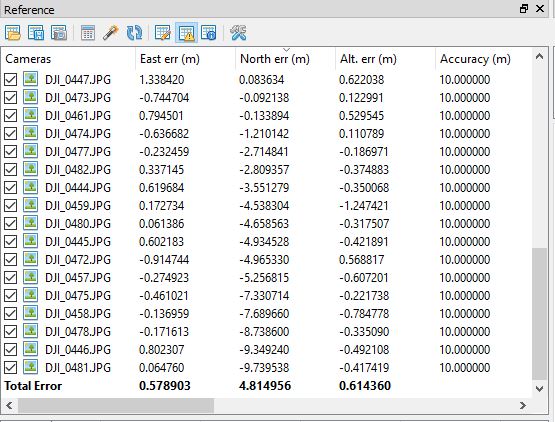555x422 pixels.
Task: Click the photo icon for DJI_0457.JPG
Action: 31,278
